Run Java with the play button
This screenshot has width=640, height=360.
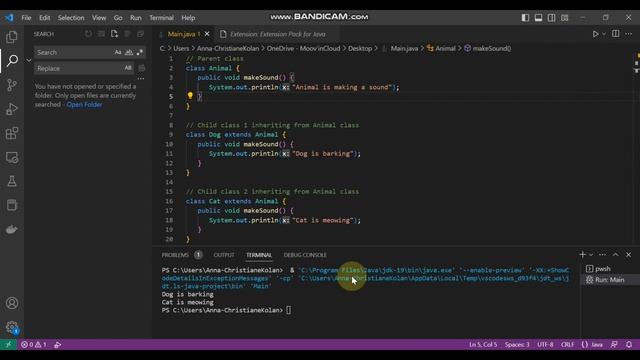595,34
